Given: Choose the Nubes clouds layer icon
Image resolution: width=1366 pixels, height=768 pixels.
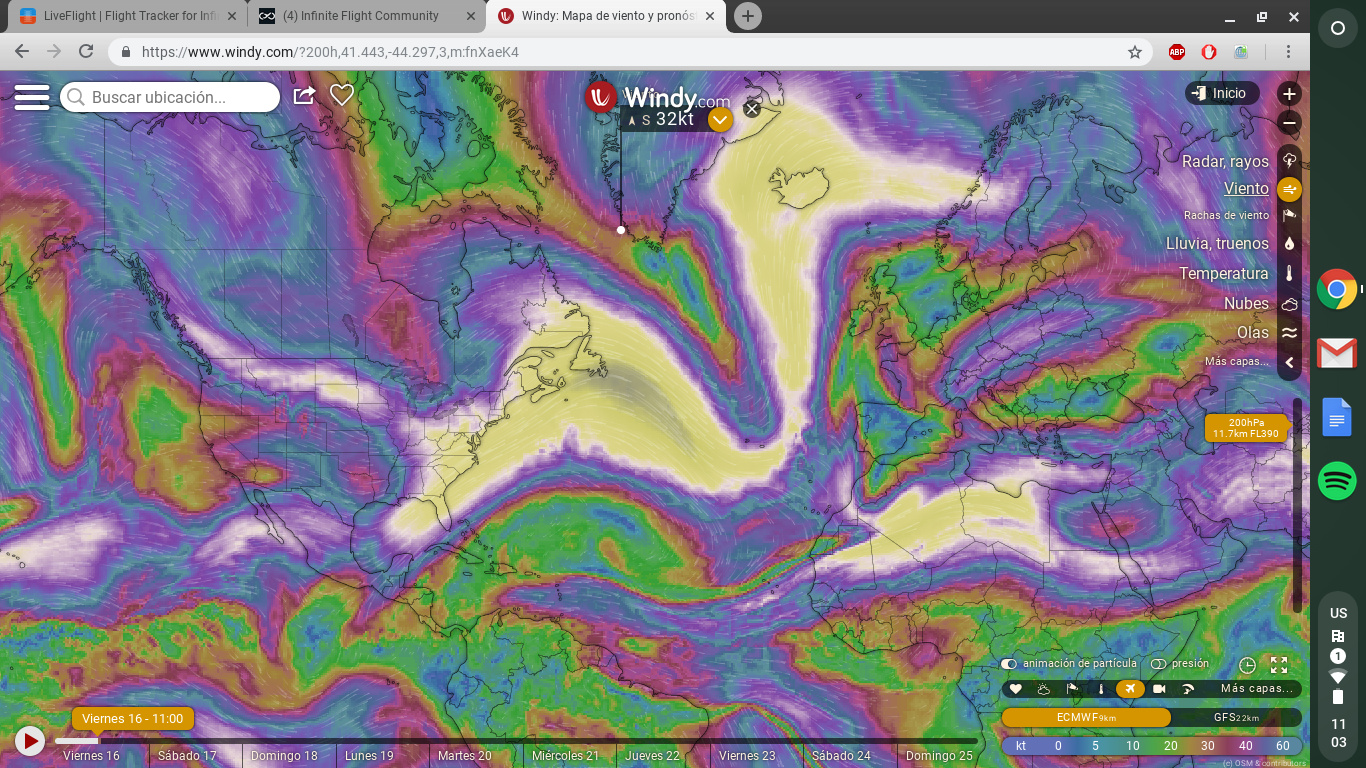Looking at the screenshot, I should pyautogui.click(x=1289, y=304).
